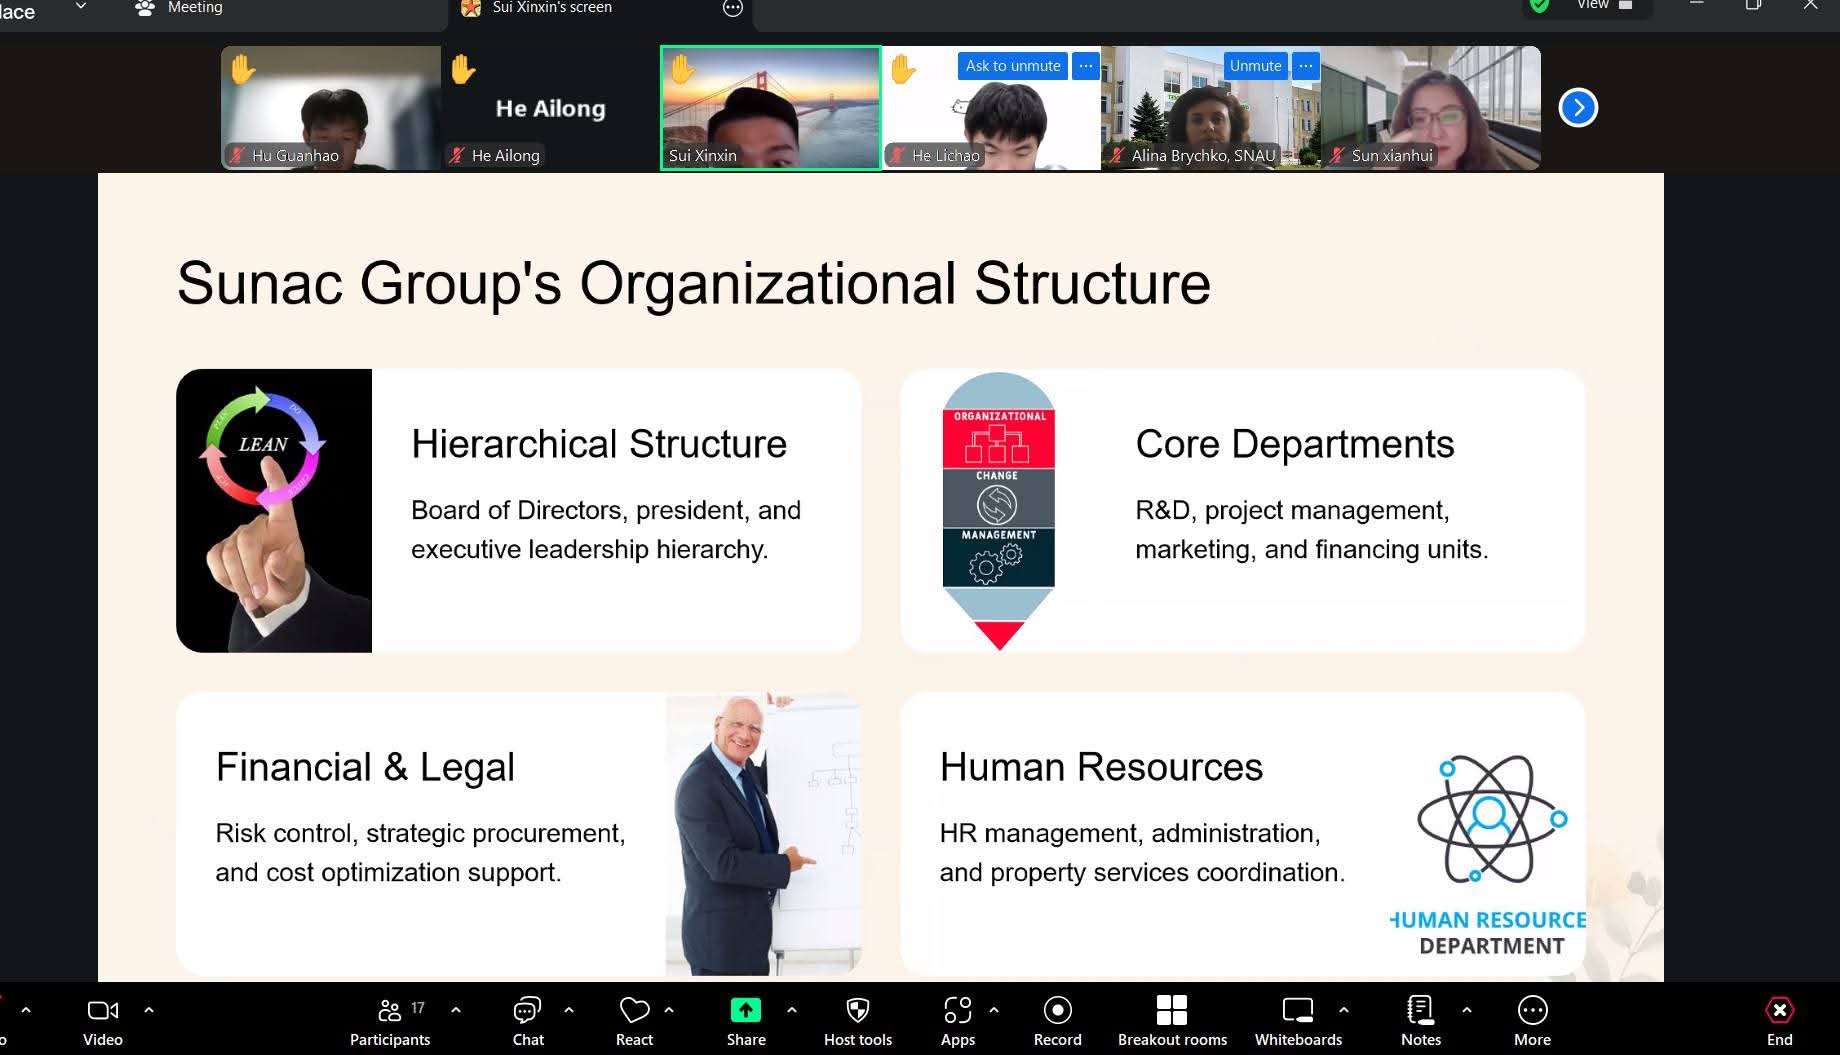Open Host tools shield icon
The image size is (1840, 1055).
pos(857,1012)
